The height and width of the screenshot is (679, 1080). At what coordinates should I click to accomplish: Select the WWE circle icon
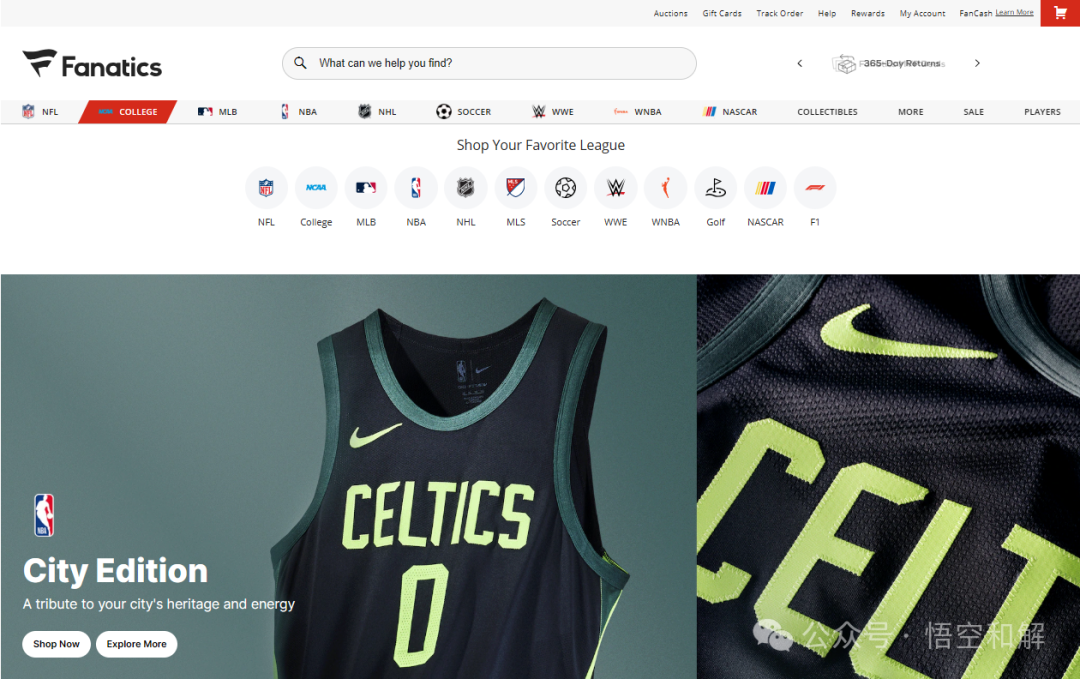point(616,187)
